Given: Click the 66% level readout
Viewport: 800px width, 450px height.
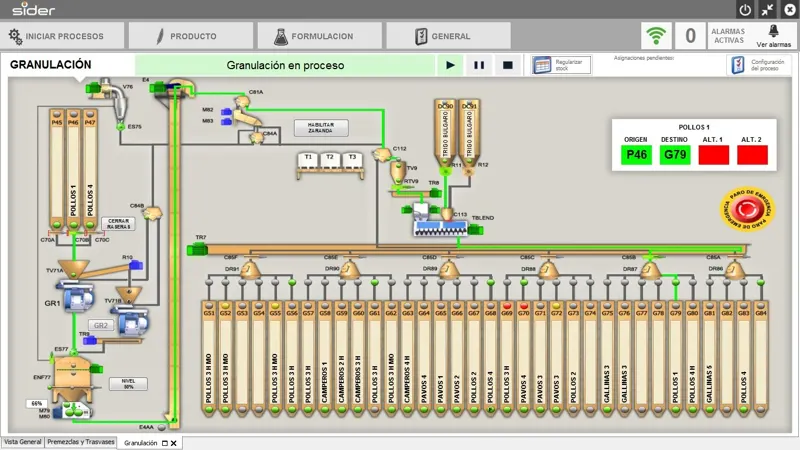Looking at the screenshot, I should pos(36,403).
